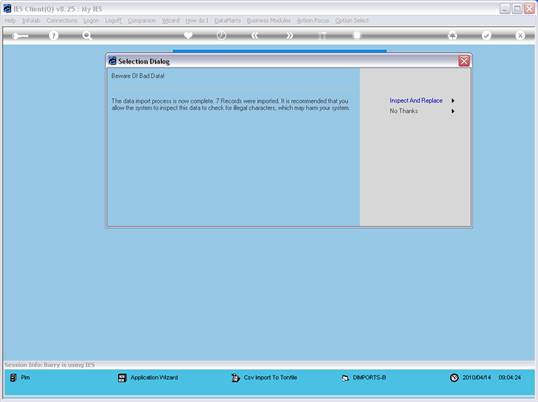Expand the arrow next to No Thanks

[453, 111]
